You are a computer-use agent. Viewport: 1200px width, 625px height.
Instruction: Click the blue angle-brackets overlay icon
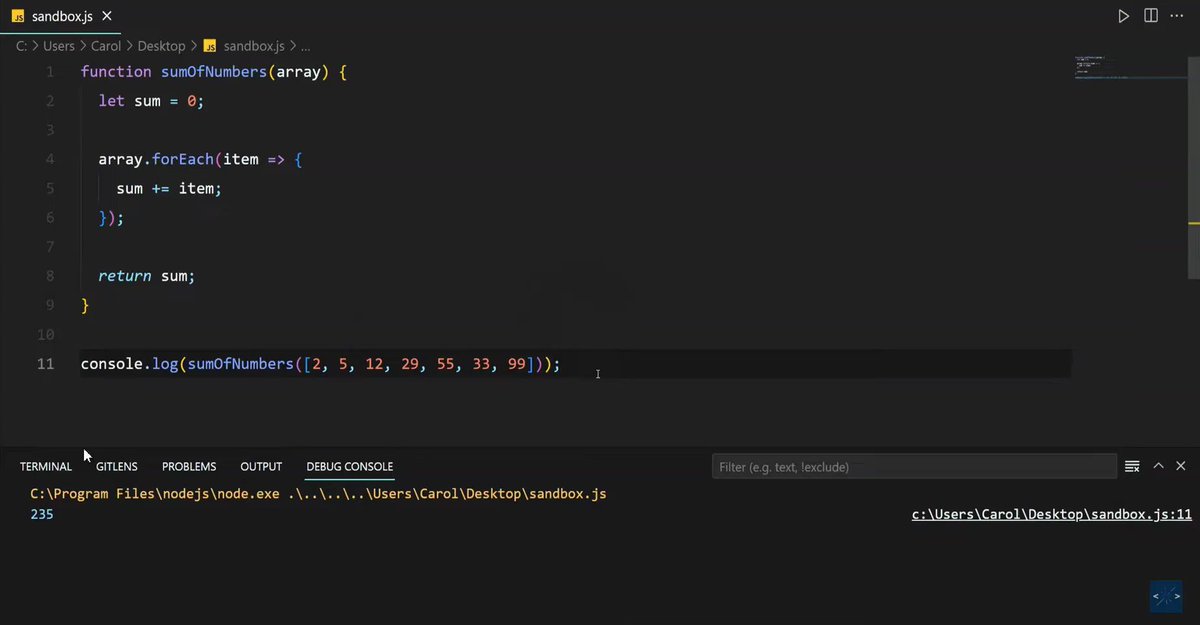tap(1166, 597)
